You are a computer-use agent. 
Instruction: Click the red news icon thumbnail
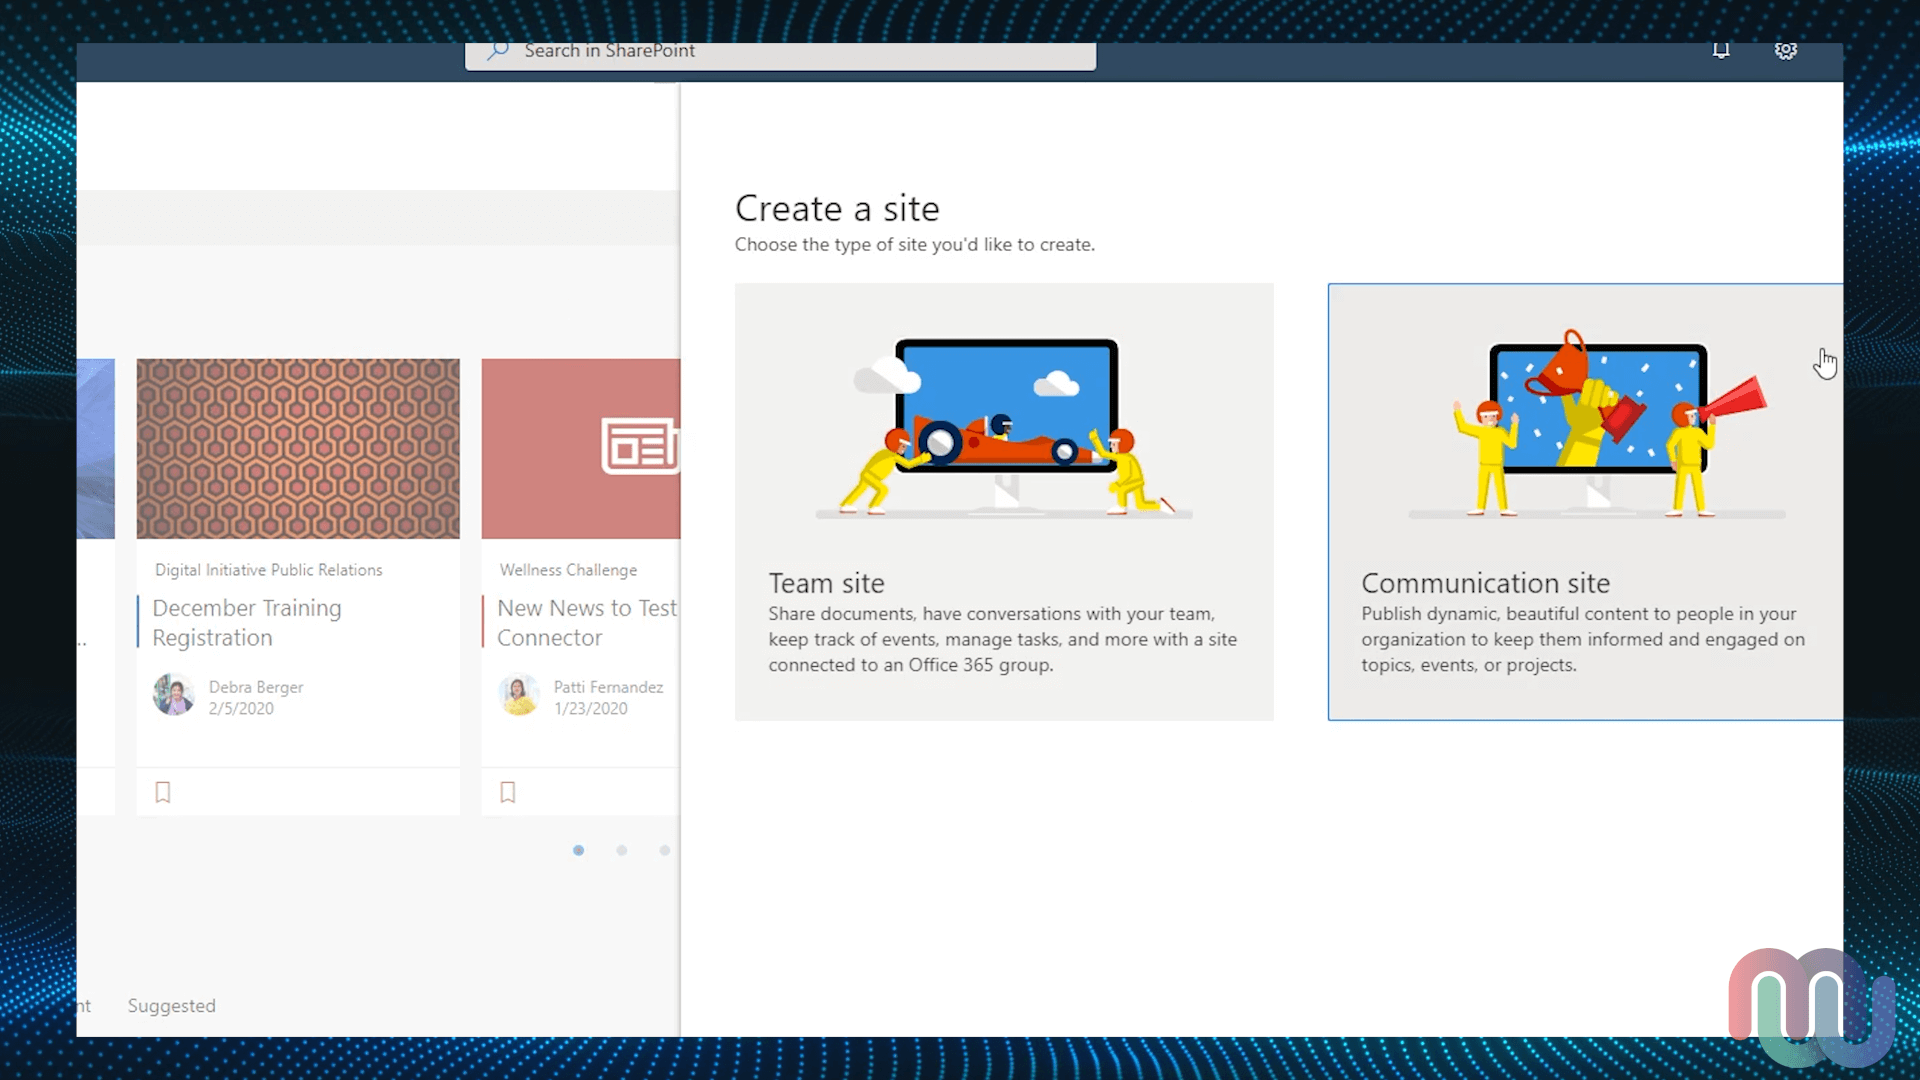[581, 448]
